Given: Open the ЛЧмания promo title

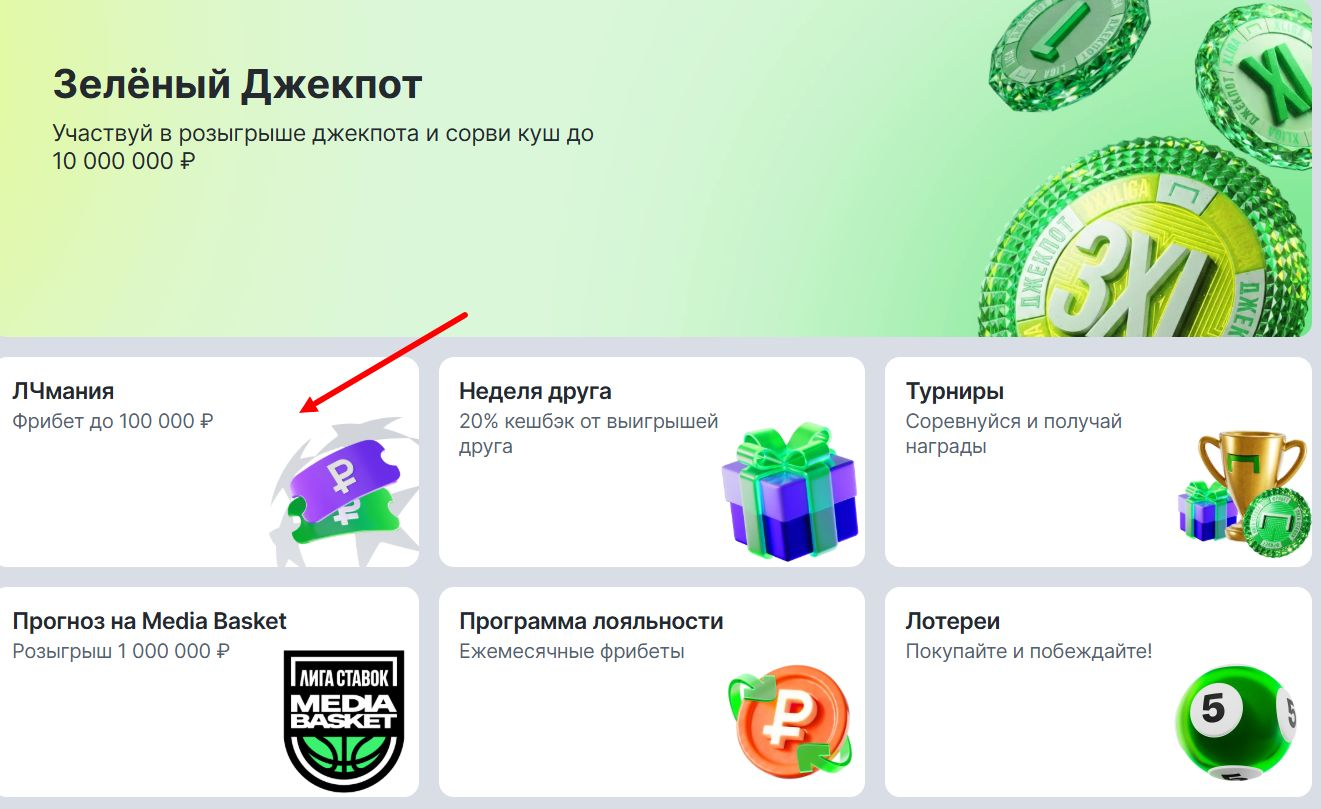Looking at the screenshot, I should pos(63,391).
